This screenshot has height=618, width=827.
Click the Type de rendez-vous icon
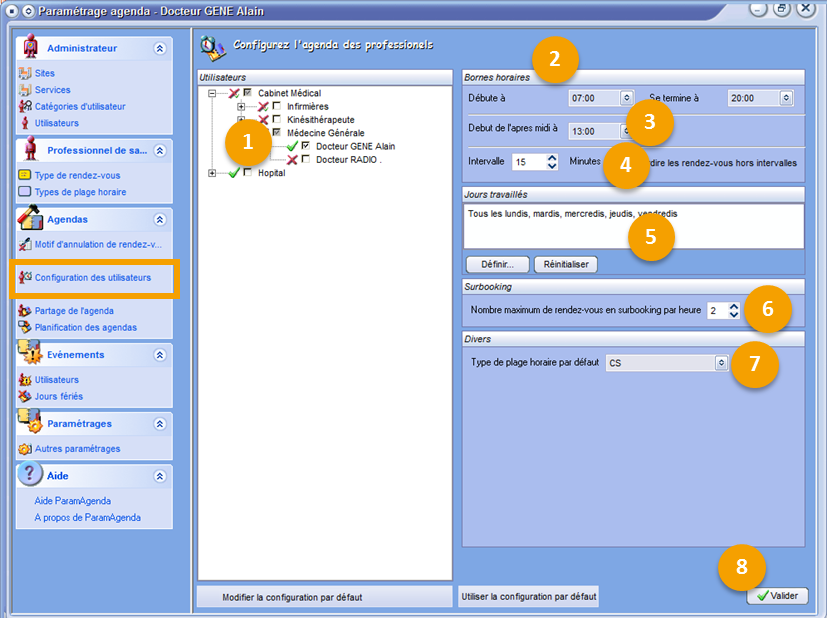[25, 175]
